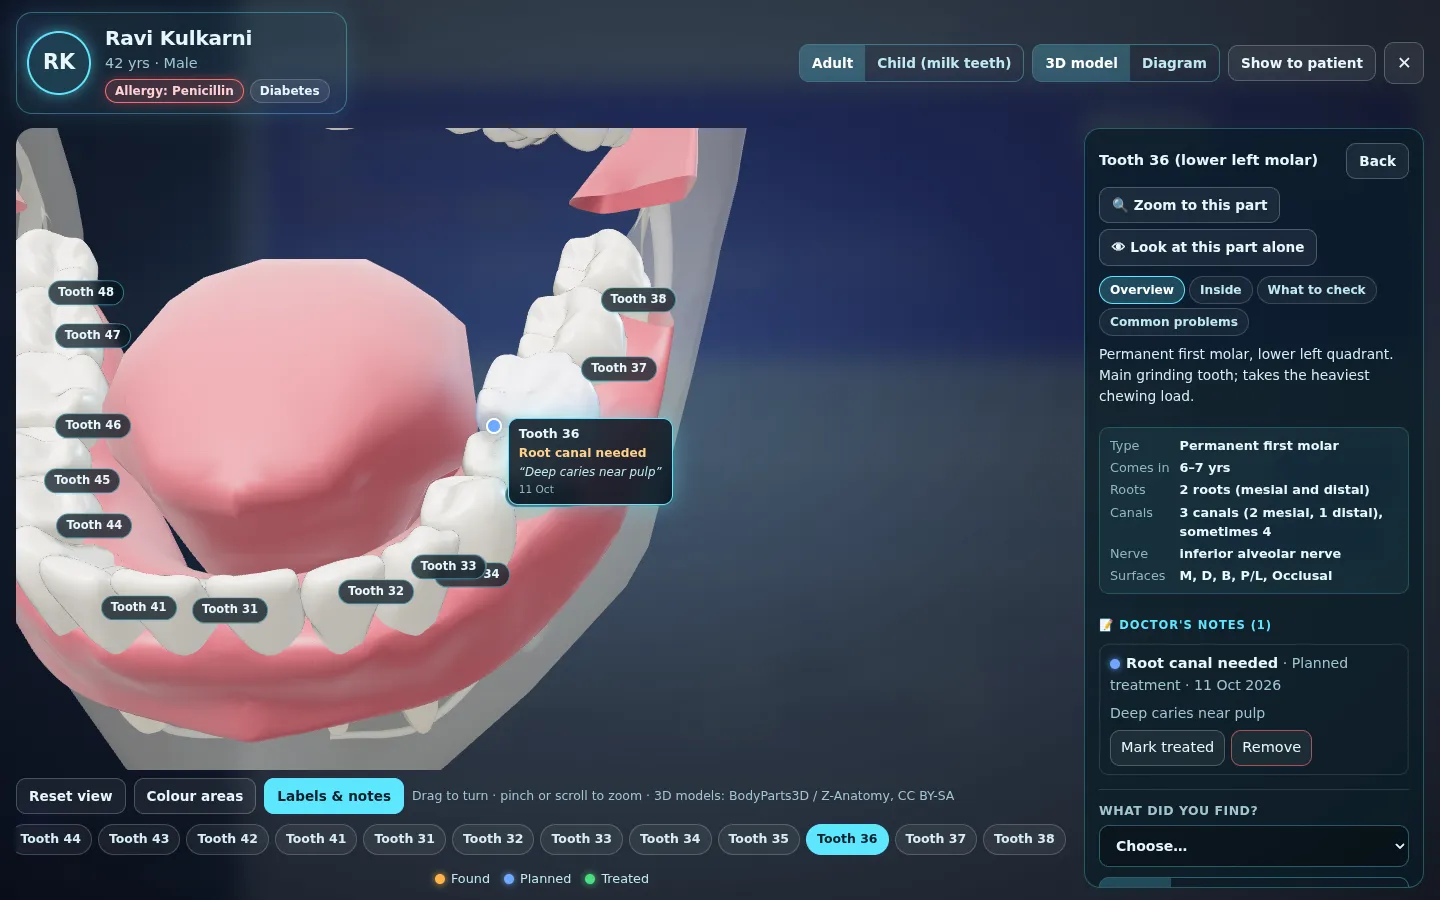Click Zoom to this part

[x=1189, y=205]
